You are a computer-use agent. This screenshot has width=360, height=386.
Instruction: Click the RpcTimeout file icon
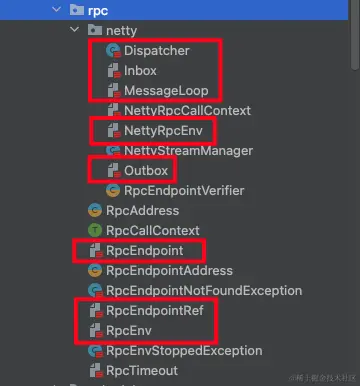click(x=96, y=371)
